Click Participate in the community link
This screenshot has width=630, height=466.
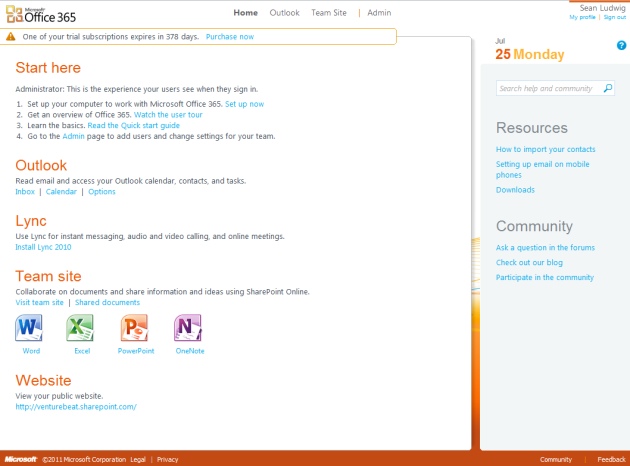tap(544, 277)
